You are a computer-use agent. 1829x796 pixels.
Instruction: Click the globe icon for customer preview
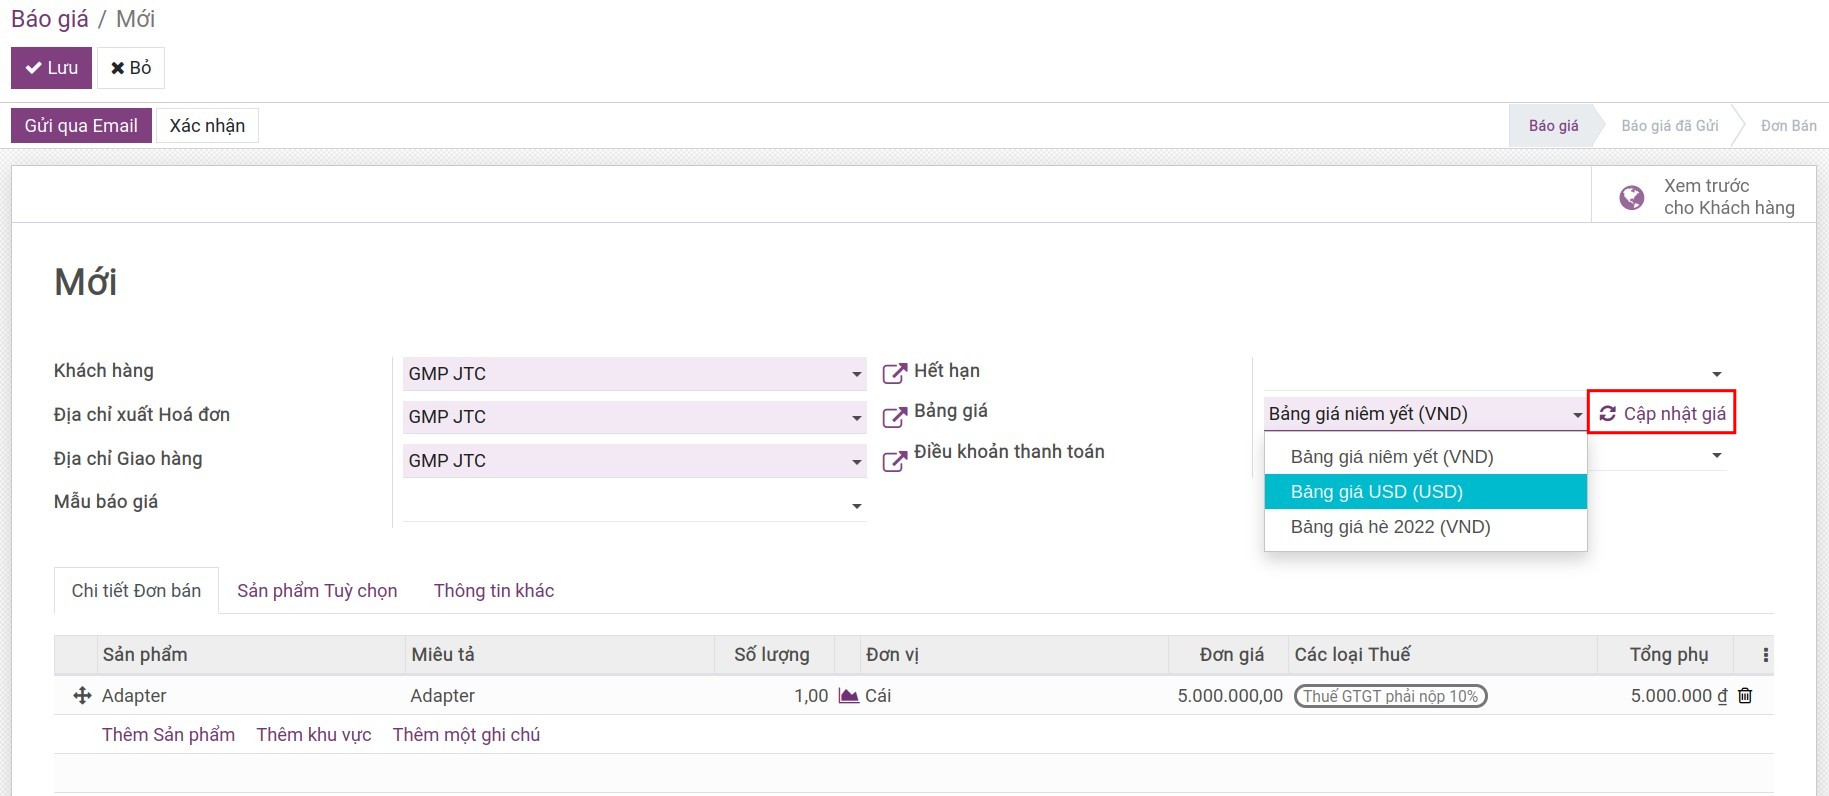point(1631,197)
